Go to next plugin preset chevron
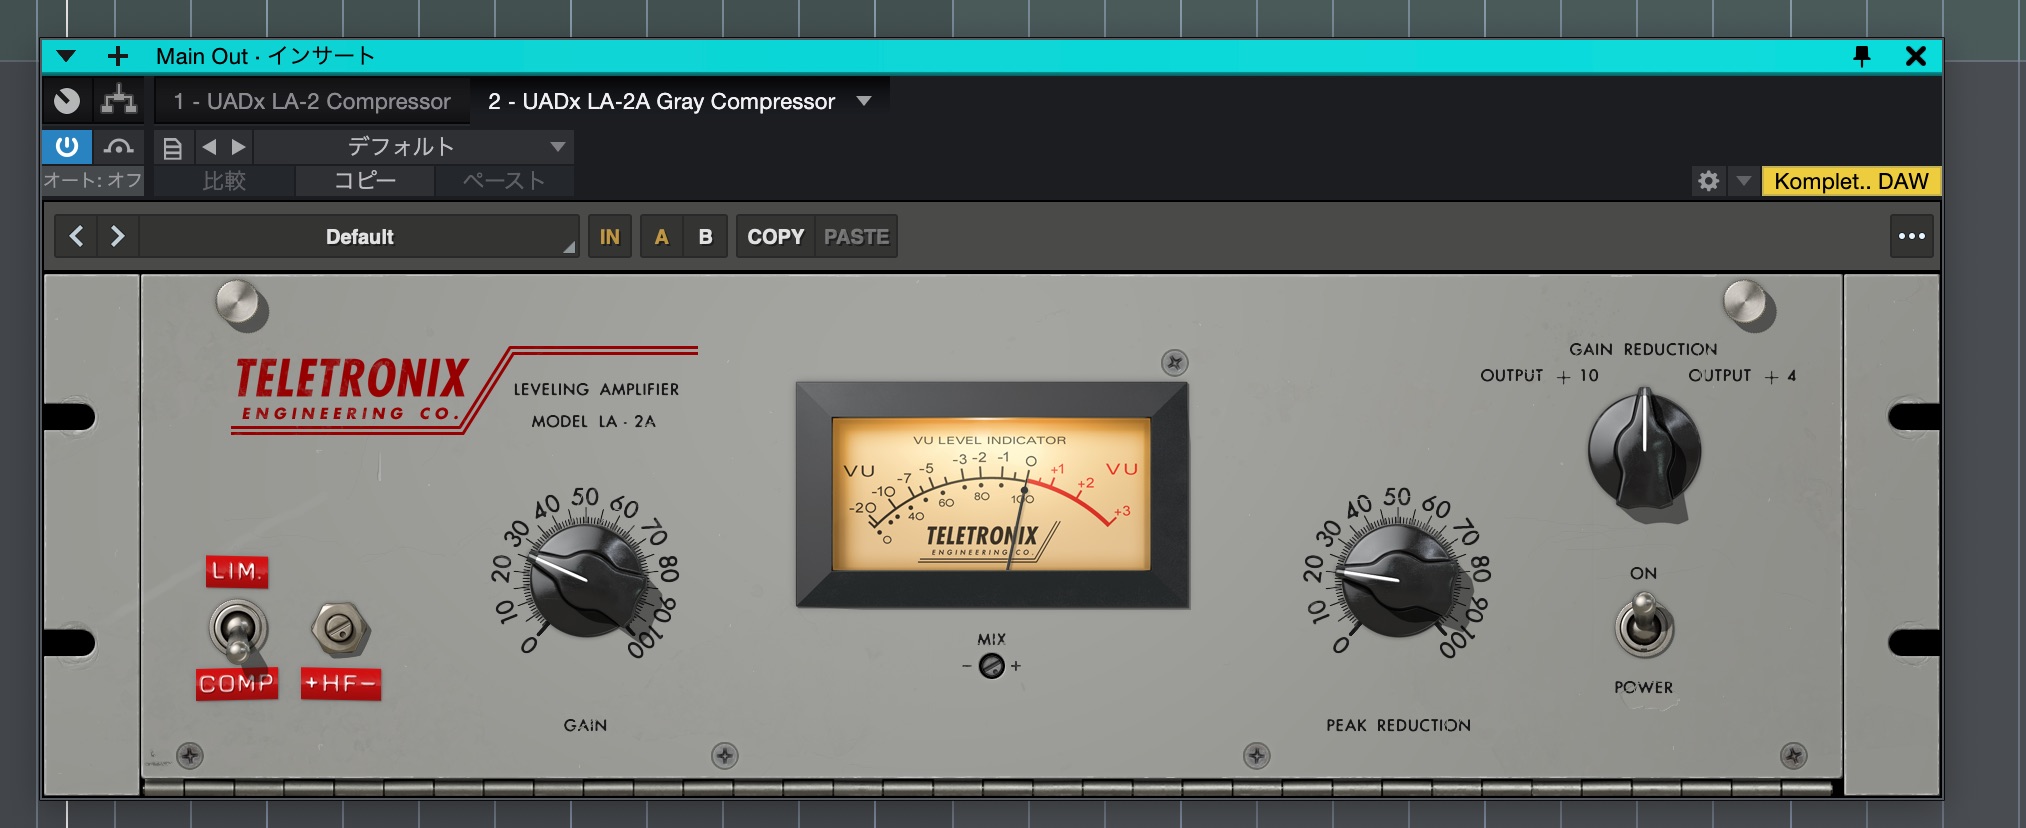2026x828 pixels. 117,236
